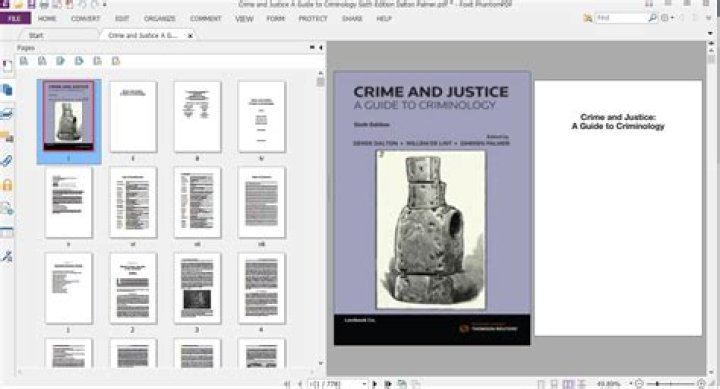Click the first icon in Pages panel toolbar
The image size is (720, 389).
point(24,61)
